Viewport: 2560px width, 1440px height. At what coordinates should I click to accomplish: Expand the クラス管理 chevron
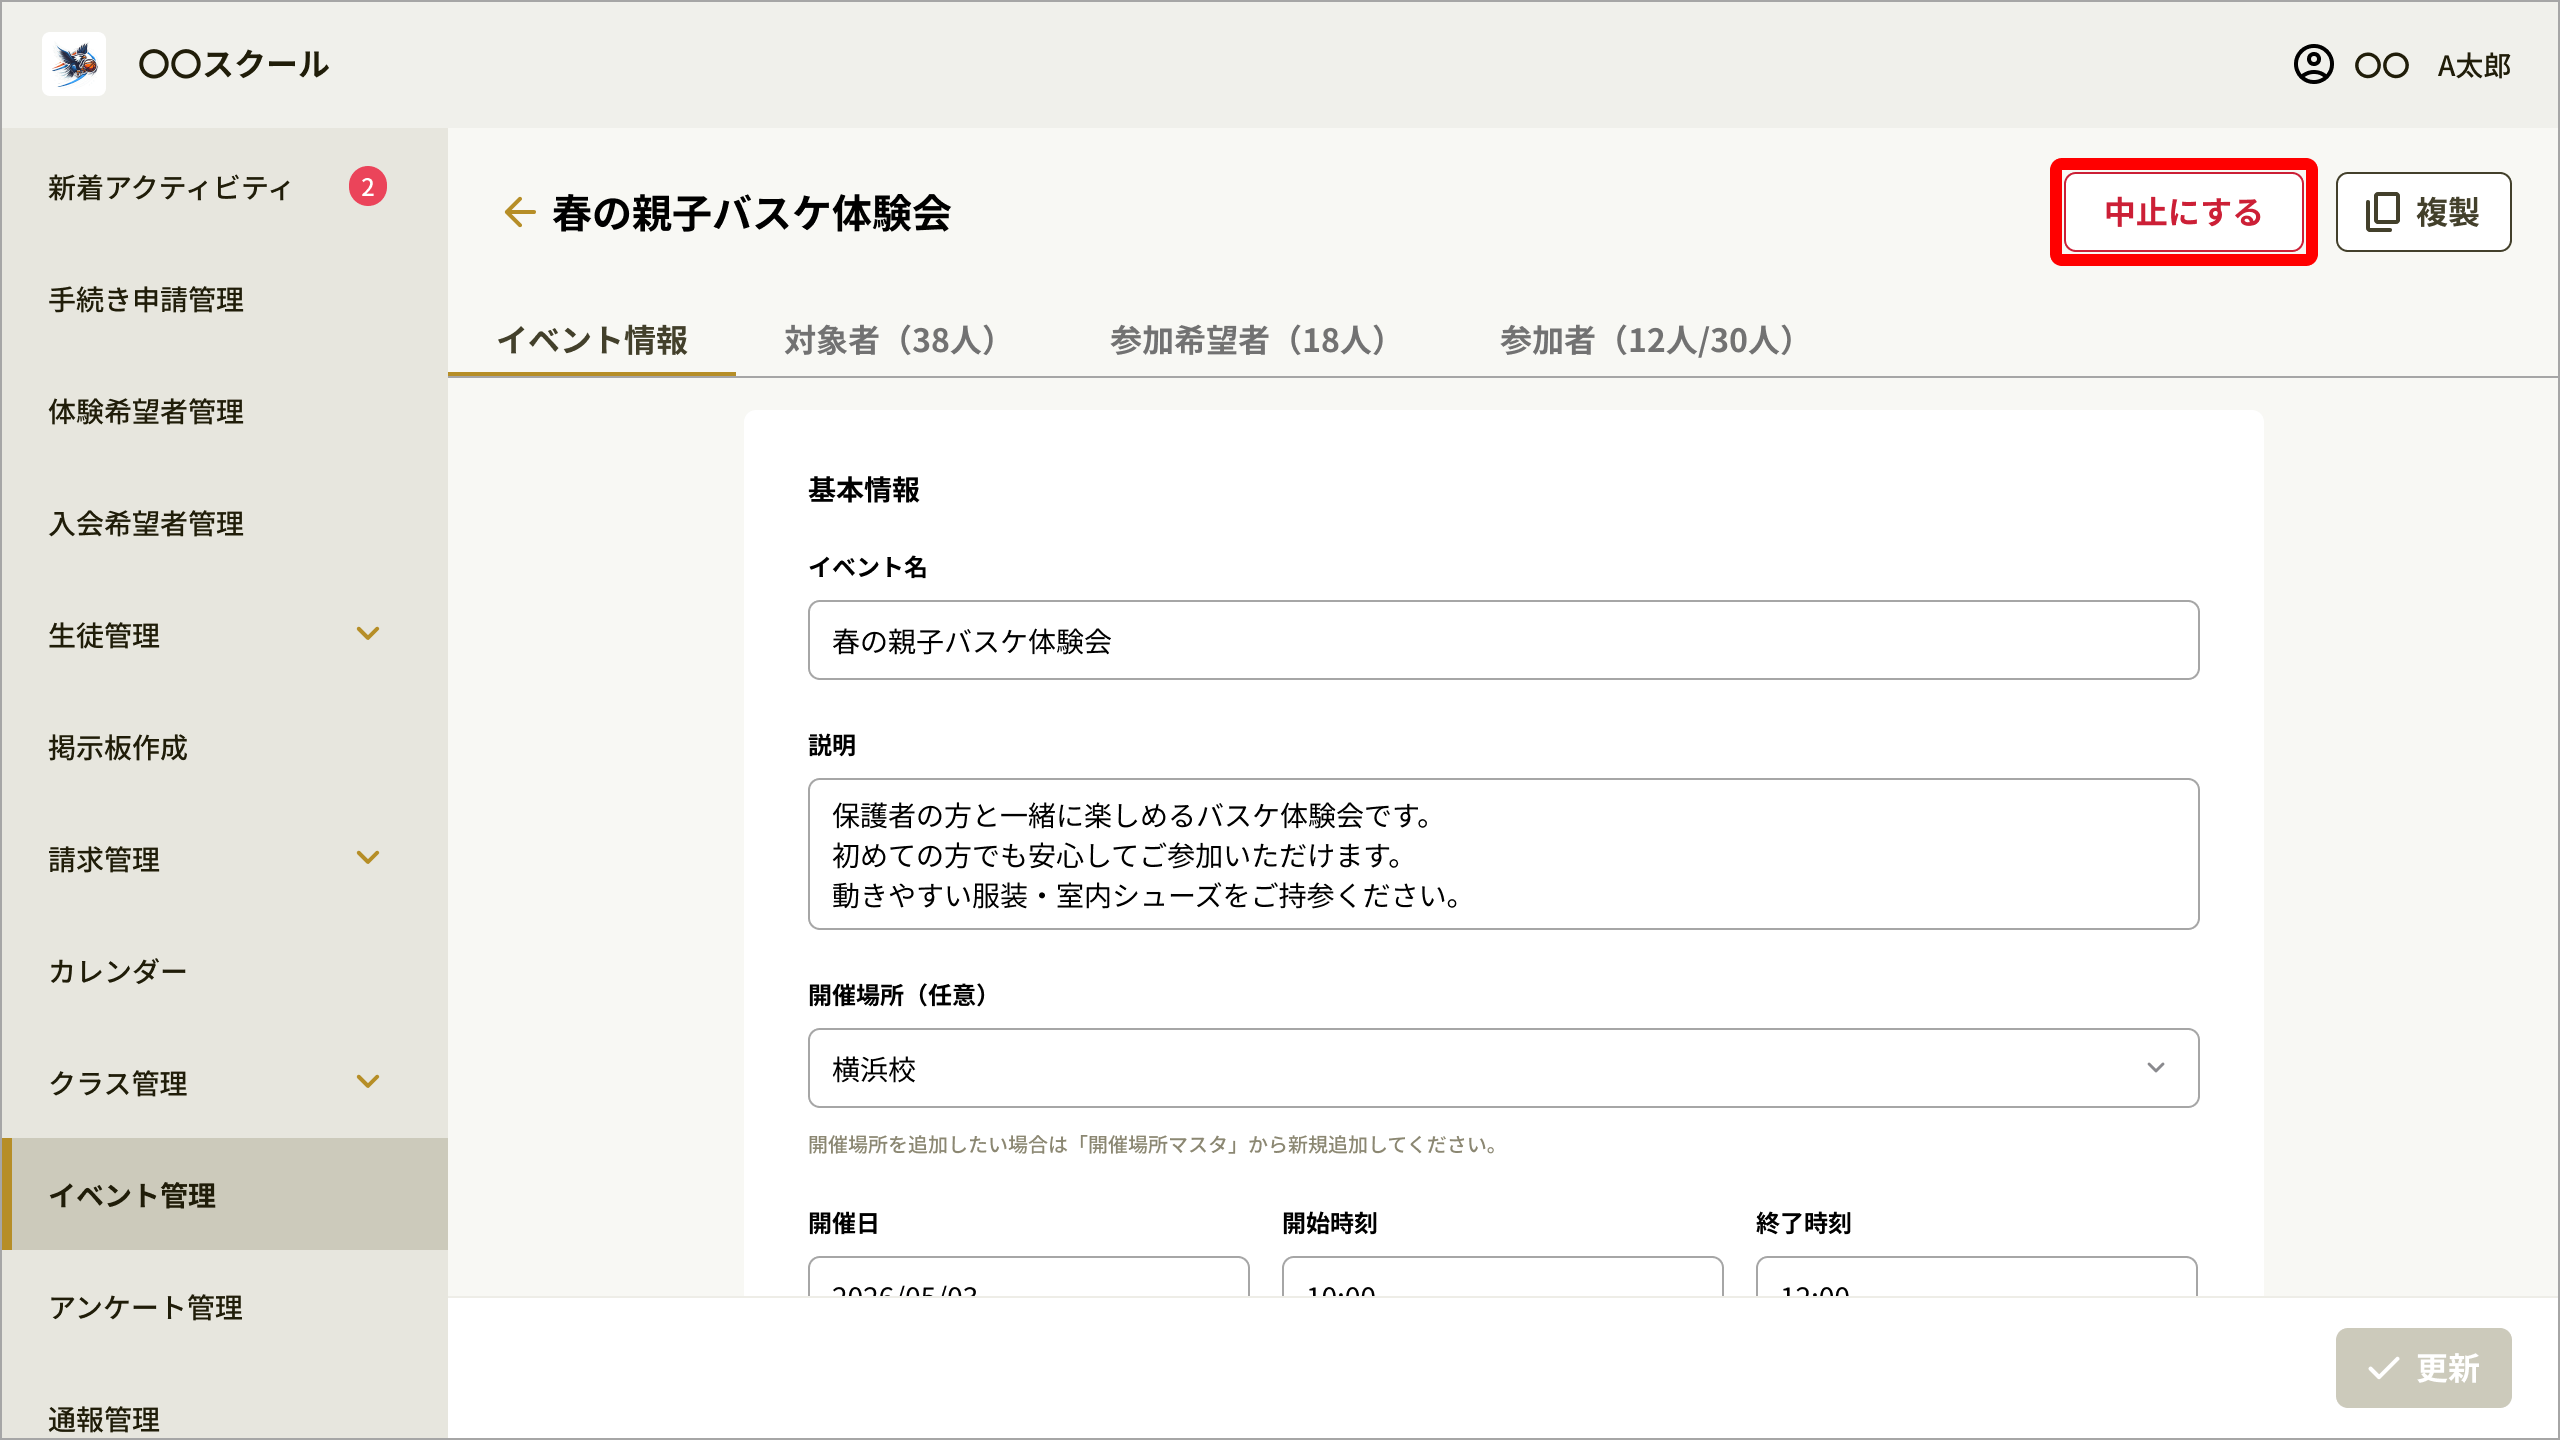click(368, 1082)
